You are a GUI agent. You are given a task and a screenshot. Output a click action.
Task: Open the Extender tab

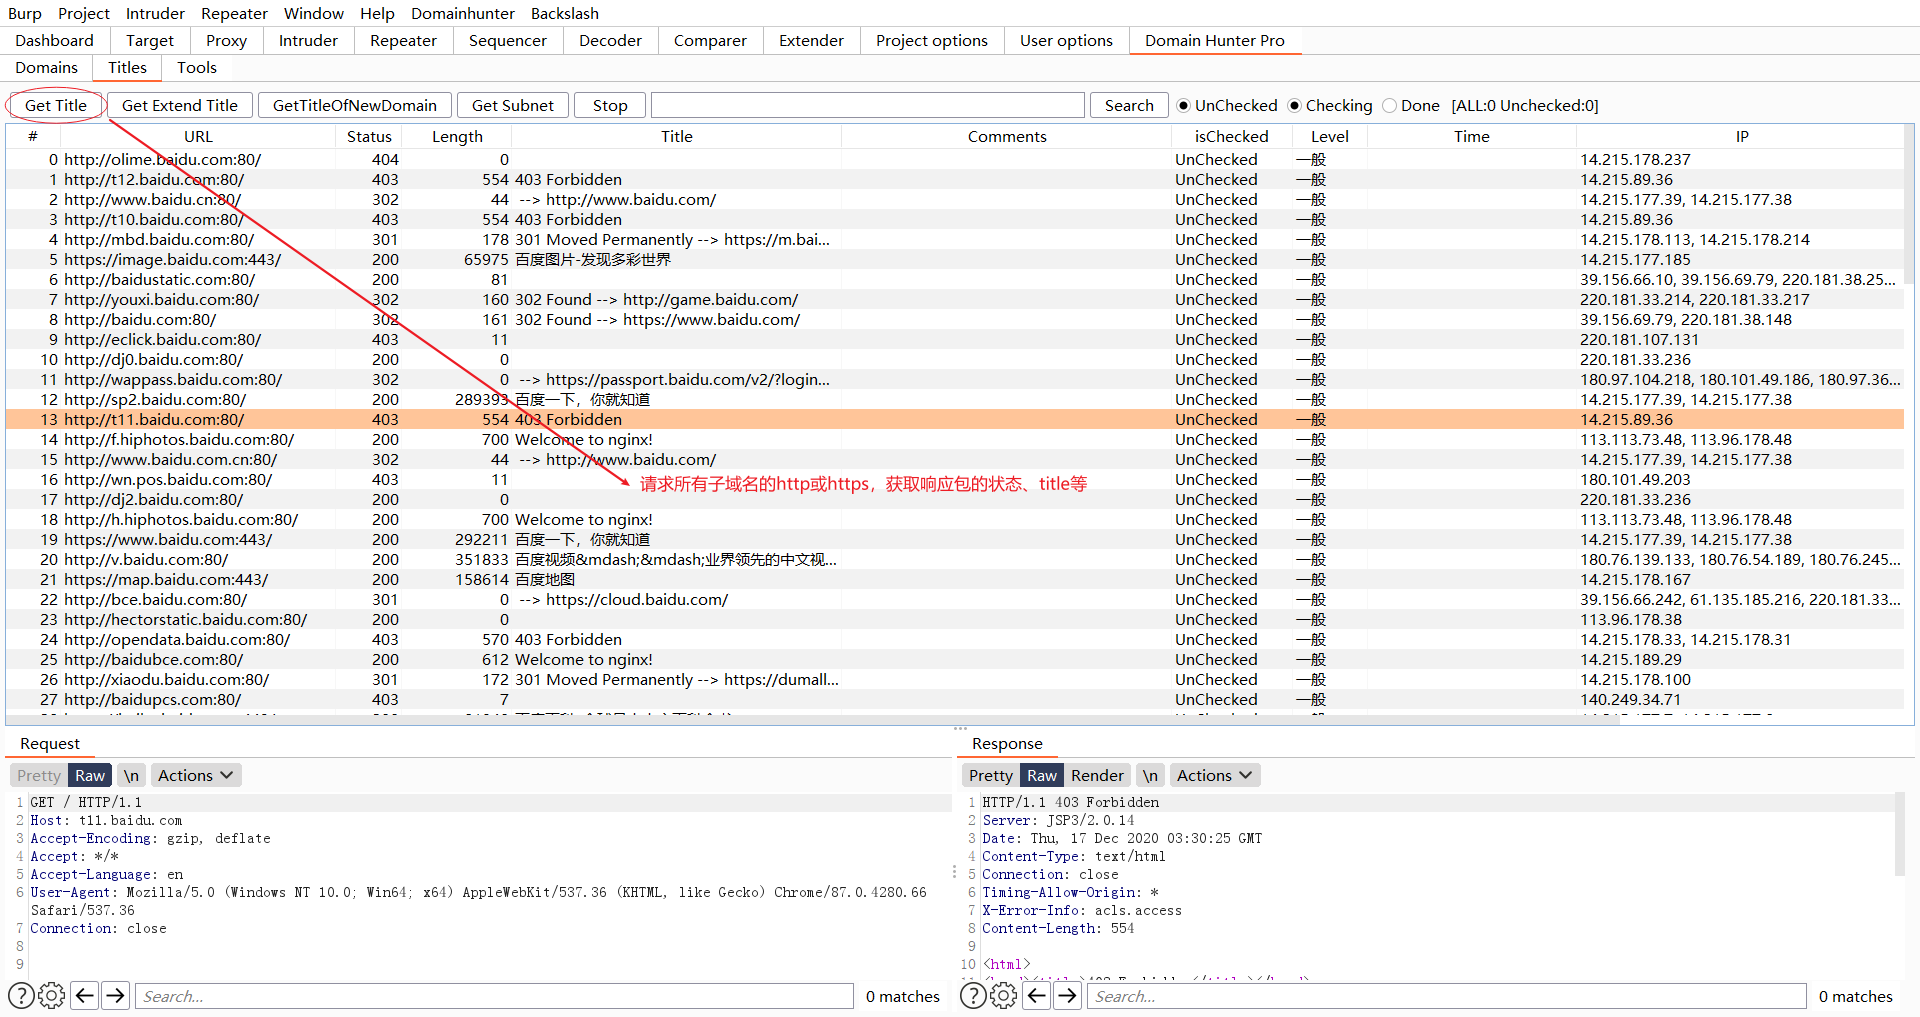pos(811,40)
